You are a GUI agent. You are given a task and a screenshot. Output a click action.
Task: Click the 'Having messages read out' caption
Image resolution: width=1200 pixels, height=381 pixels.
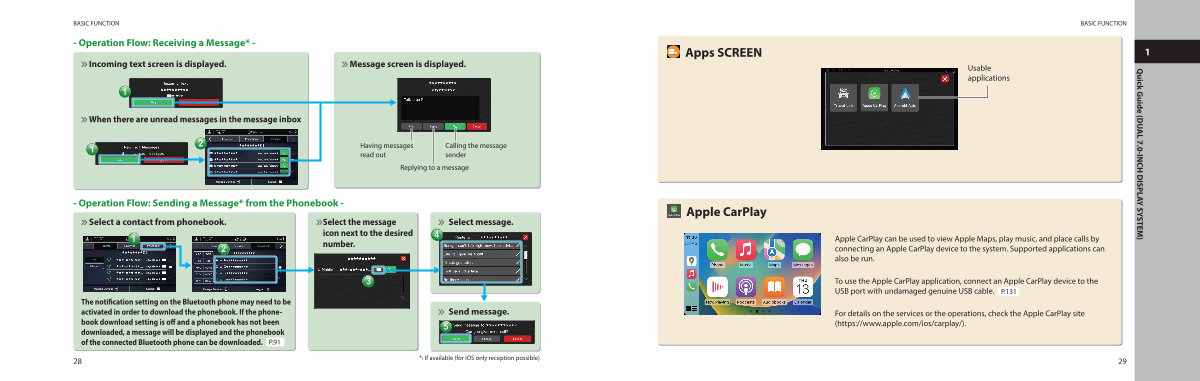point(387,150)
